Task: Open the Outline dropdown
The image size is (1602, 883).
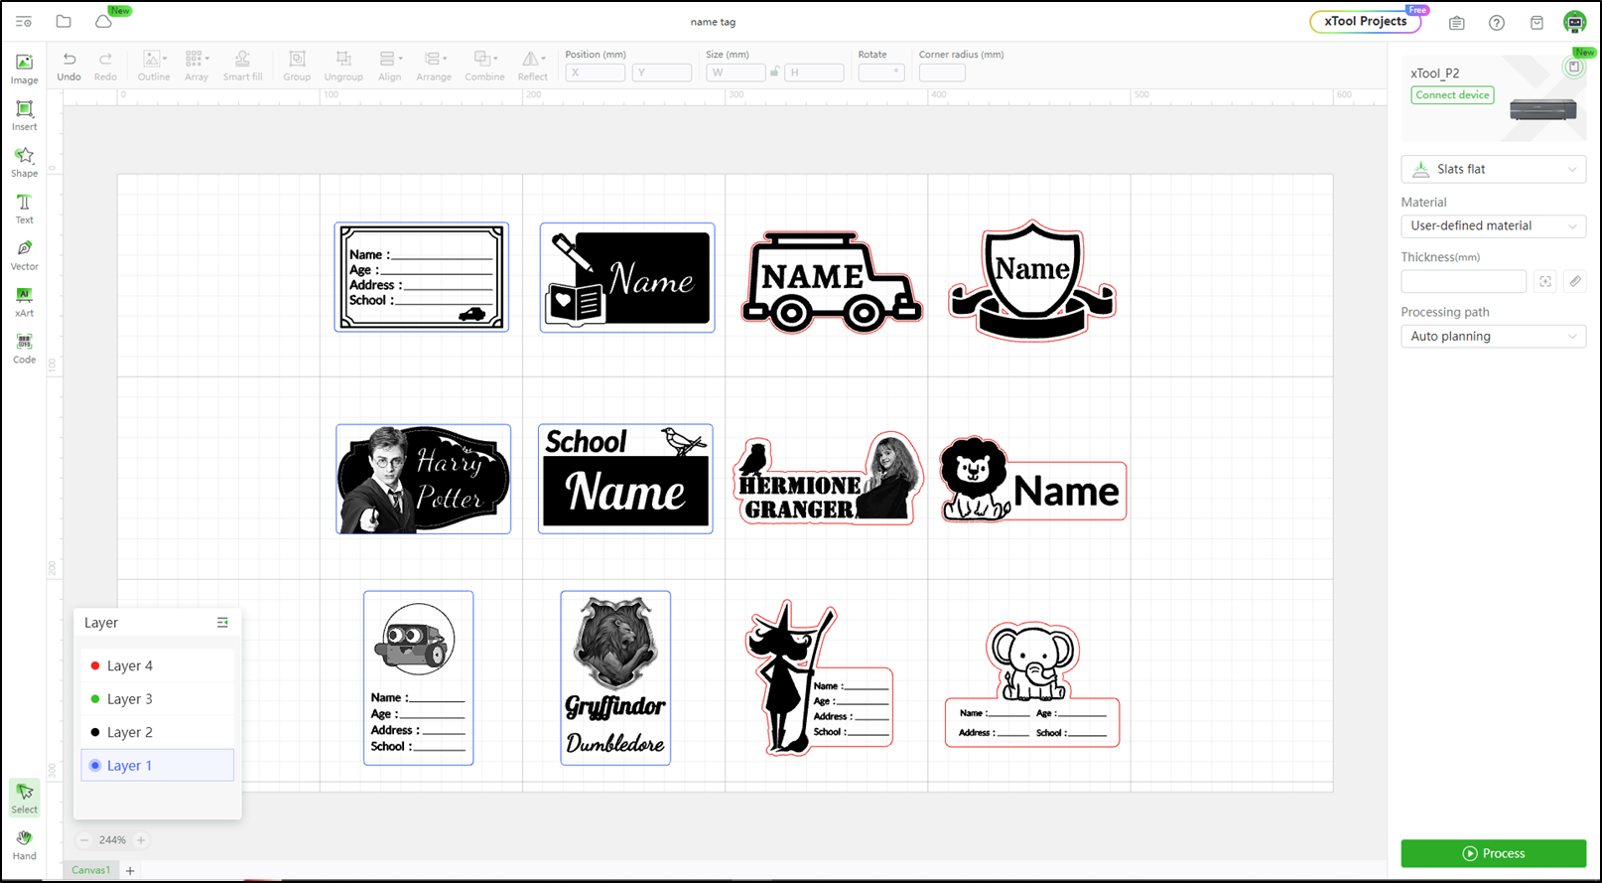Action: (154, 65)
